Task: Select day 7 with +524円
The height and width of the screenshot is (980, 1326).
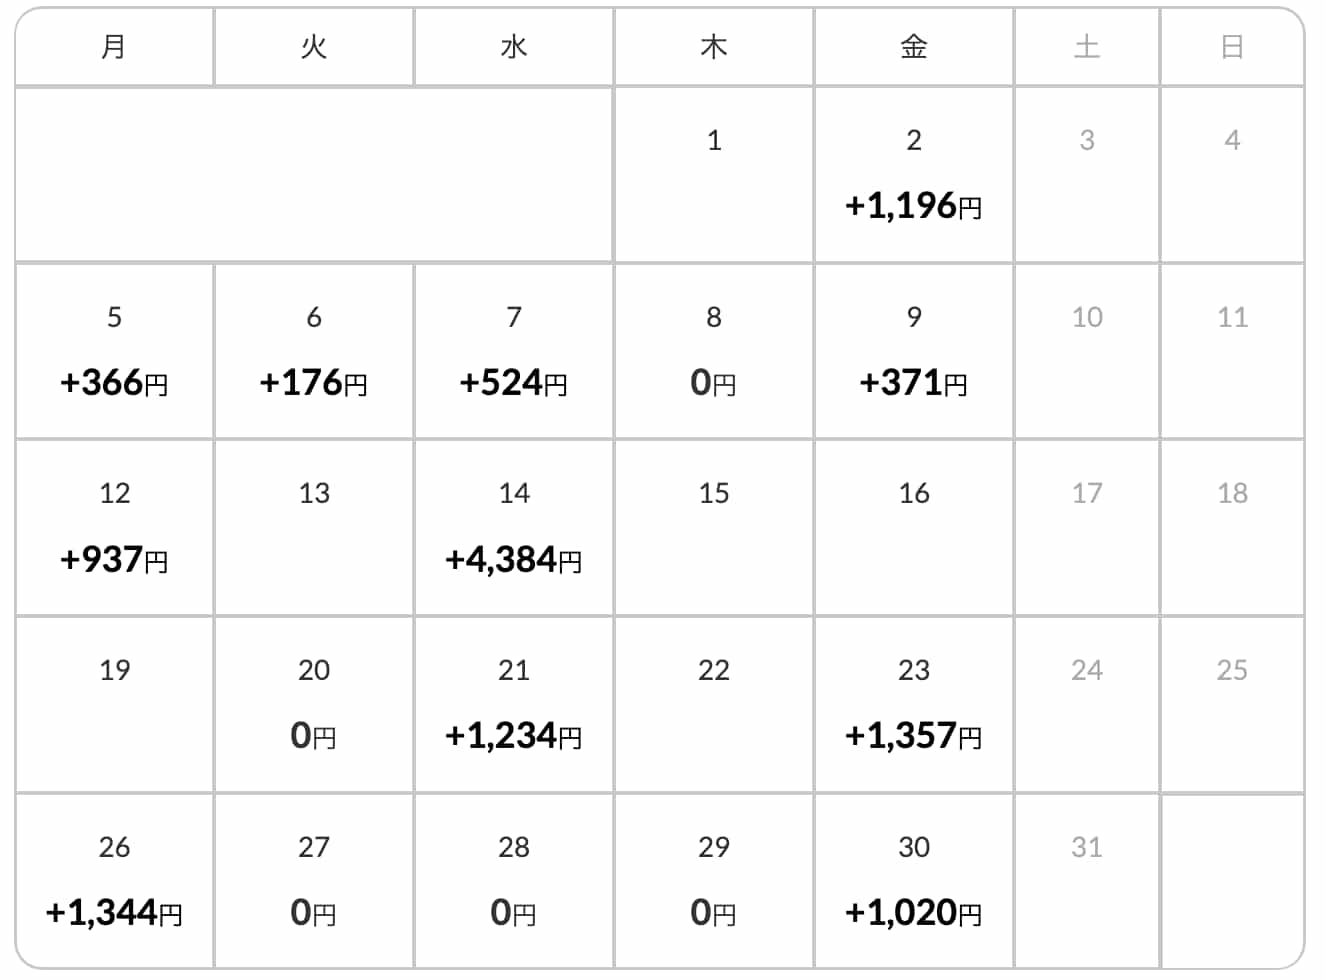Action: coord(514,352)
